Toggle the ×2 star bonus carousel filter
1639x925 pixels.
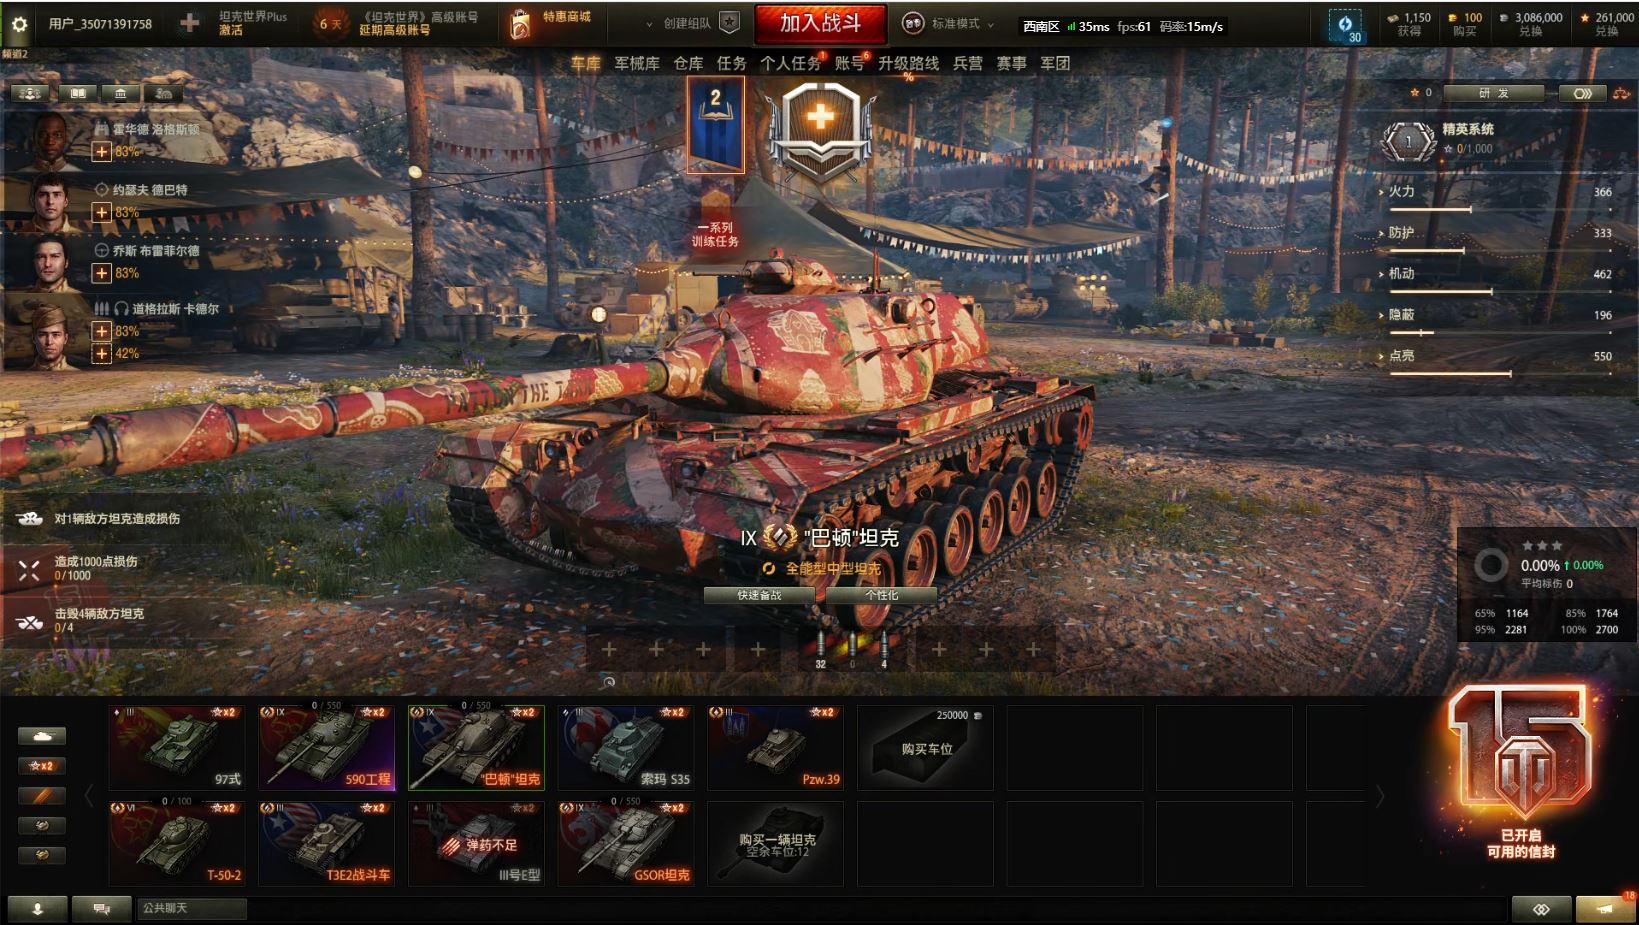(42, 766)
